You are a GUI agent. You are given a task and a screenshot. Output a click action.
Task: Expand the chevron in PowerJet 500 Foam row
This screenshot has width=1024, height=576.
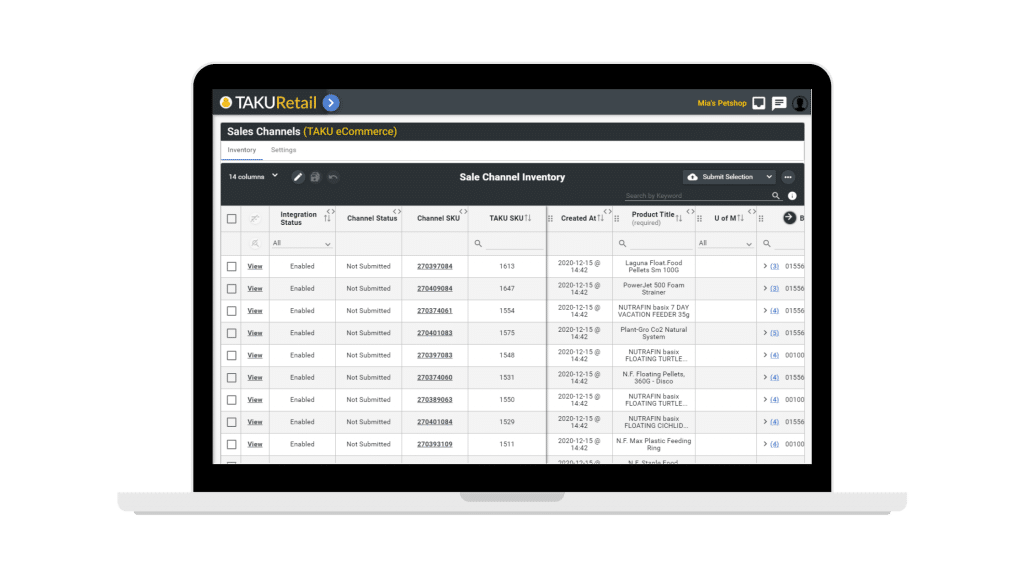[765, 289]
